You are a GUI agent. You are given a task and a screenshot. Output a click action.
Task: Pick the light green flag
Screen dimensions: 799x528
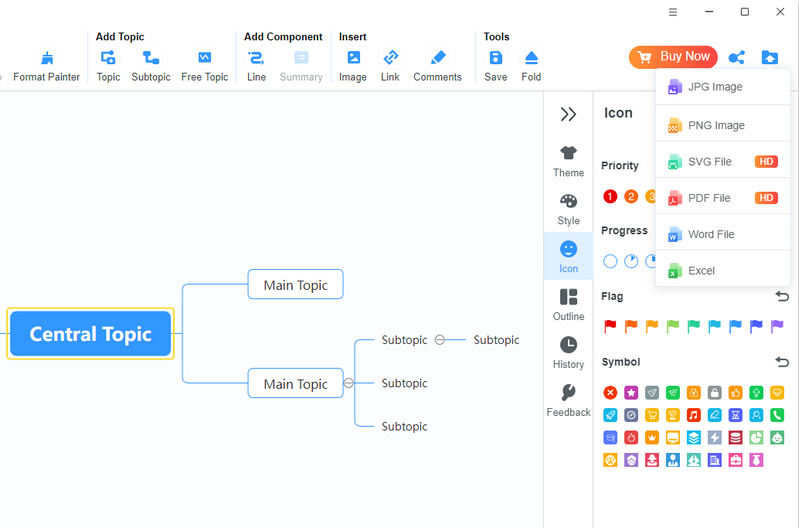[x=673, y=326]
